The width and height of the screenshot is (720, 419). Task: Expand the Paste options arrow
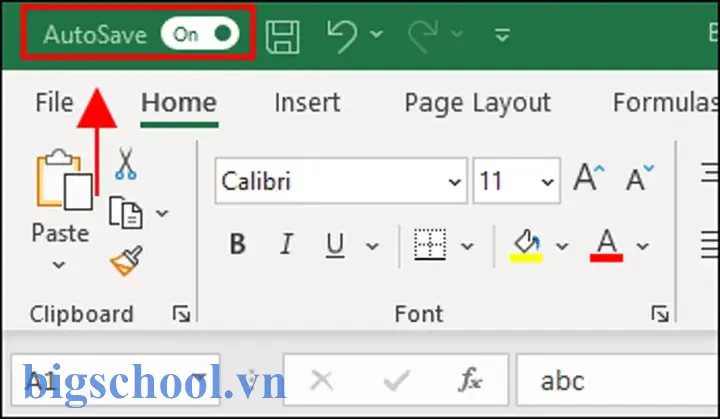point(59,265)
